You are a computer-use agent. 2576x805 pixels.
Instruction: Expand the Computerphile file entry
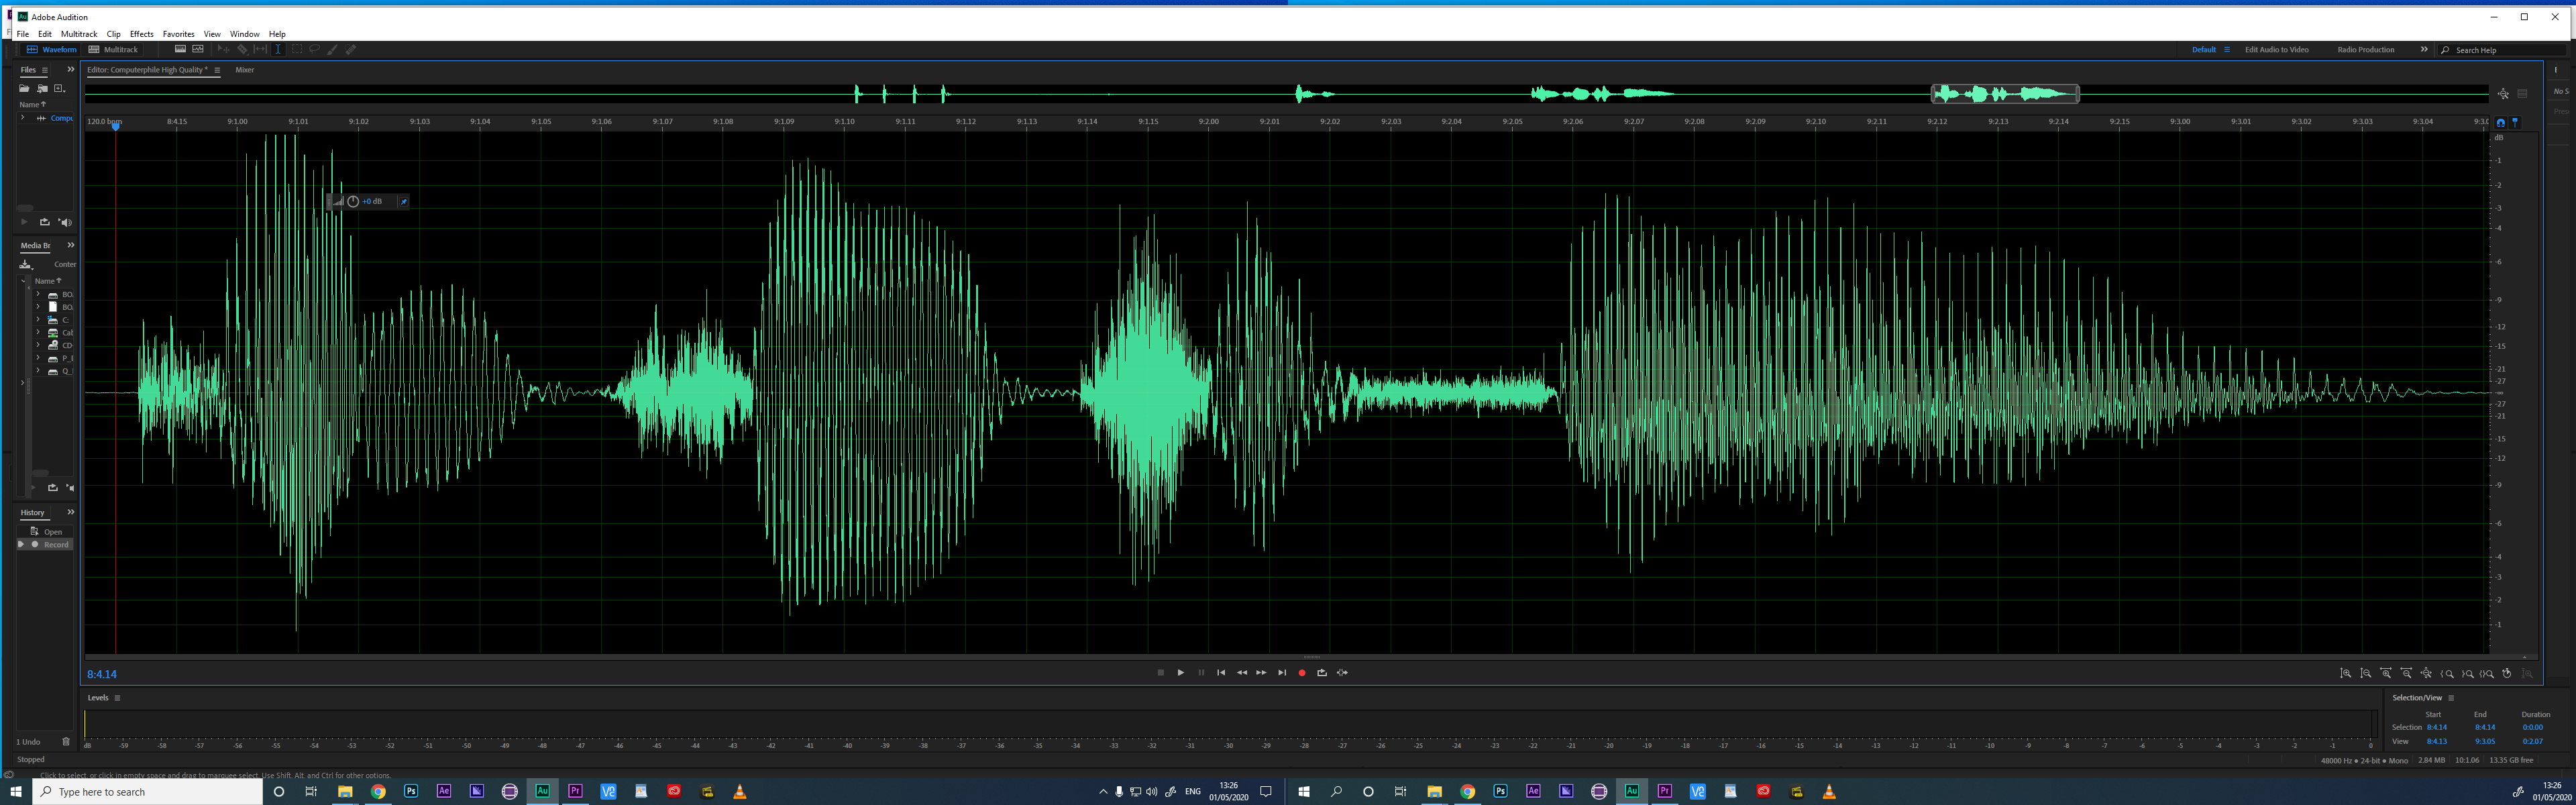pyautogui.click(x=23, y=118)
